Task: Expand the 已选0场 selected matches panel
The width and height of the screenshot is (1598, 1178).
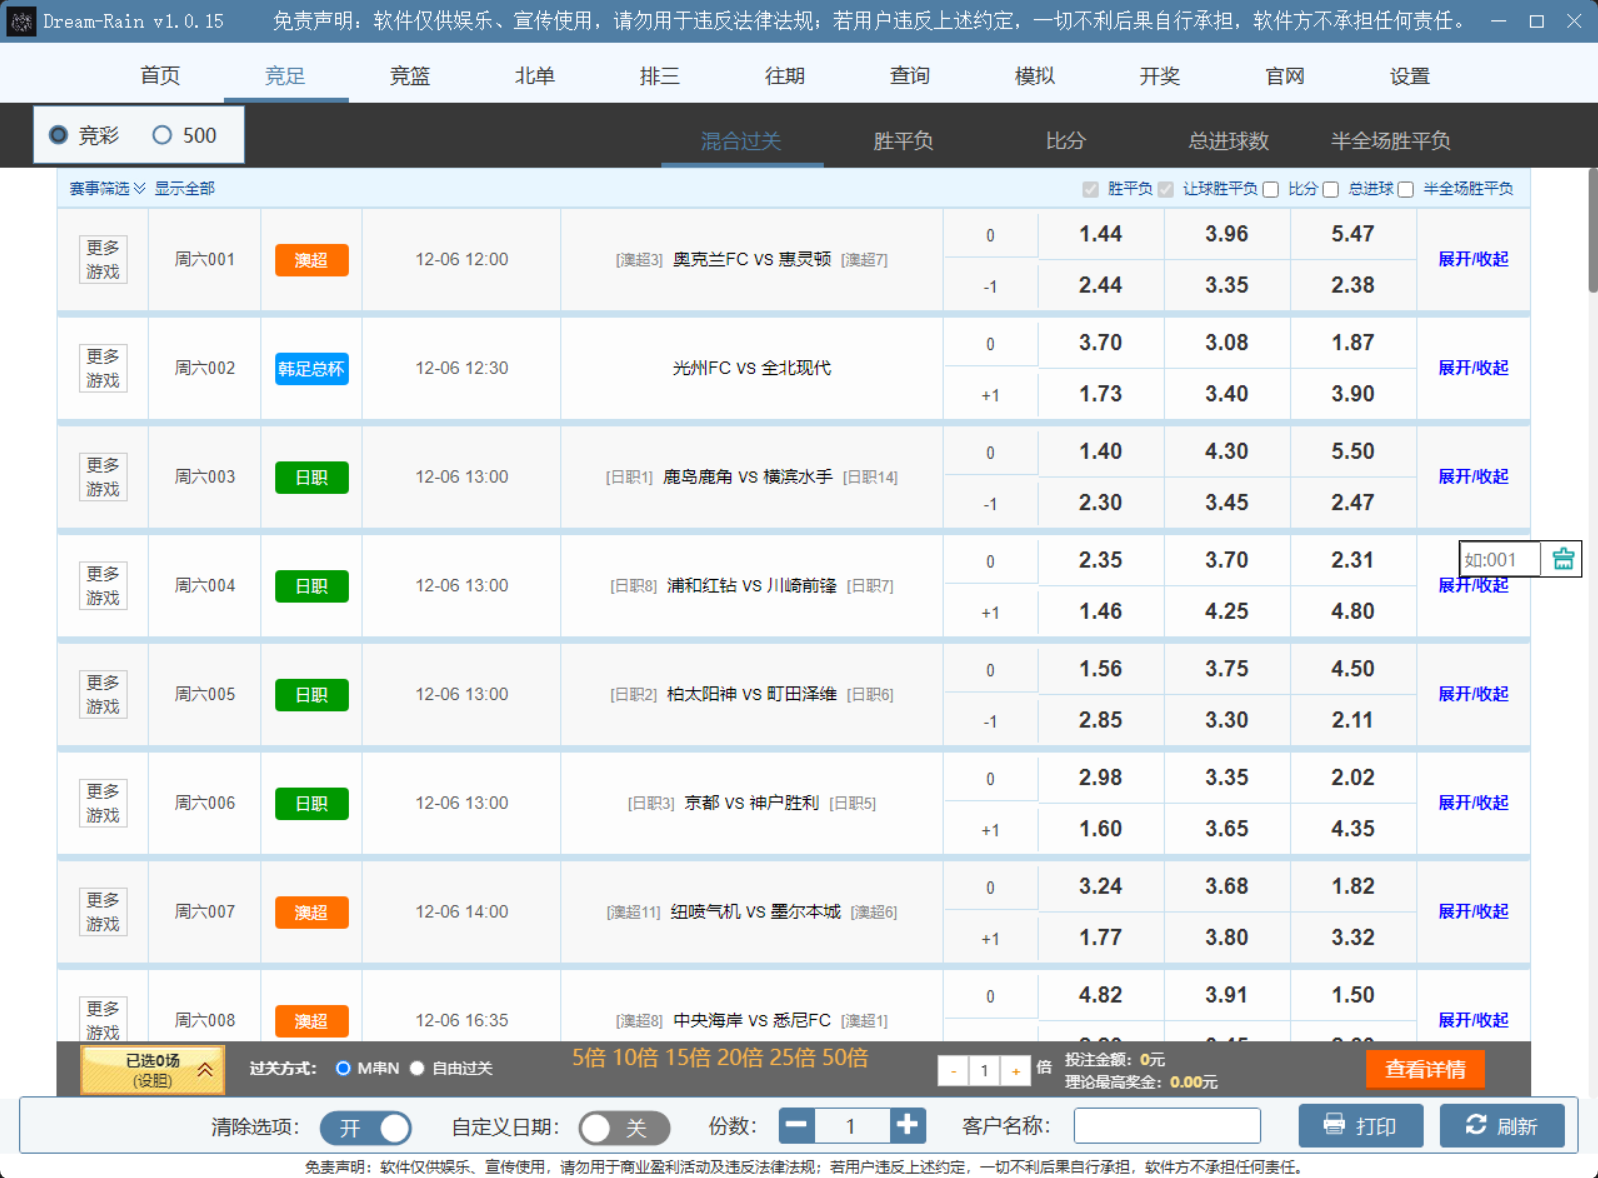Action: tap(153, 1070)
